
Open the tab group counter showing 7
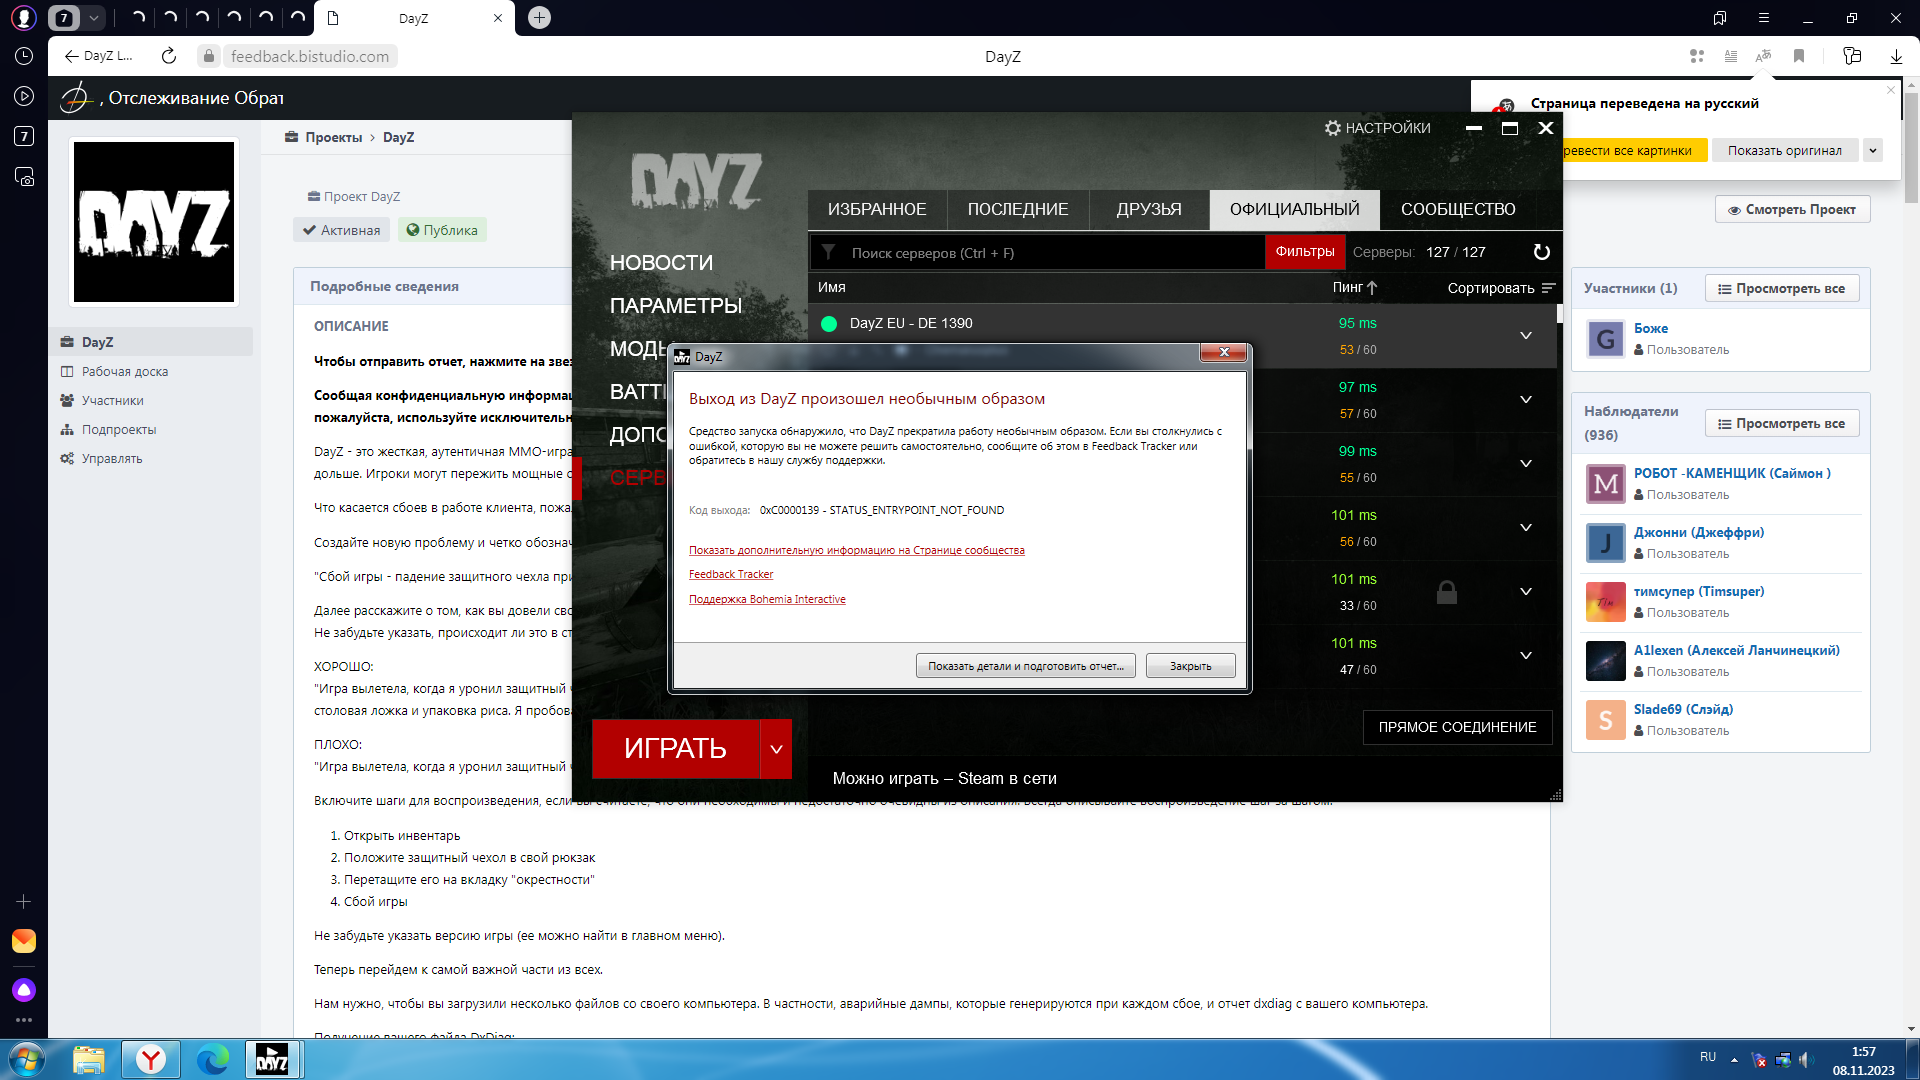64,18
